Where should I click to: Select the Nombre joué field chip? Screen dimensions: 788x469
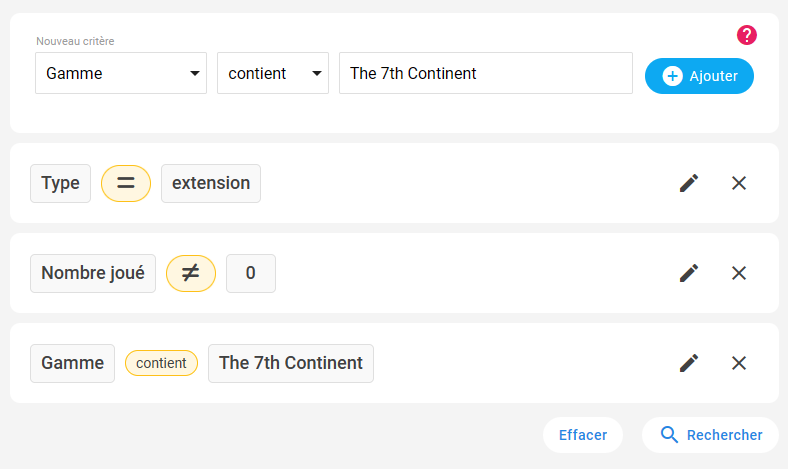point(93,274)
